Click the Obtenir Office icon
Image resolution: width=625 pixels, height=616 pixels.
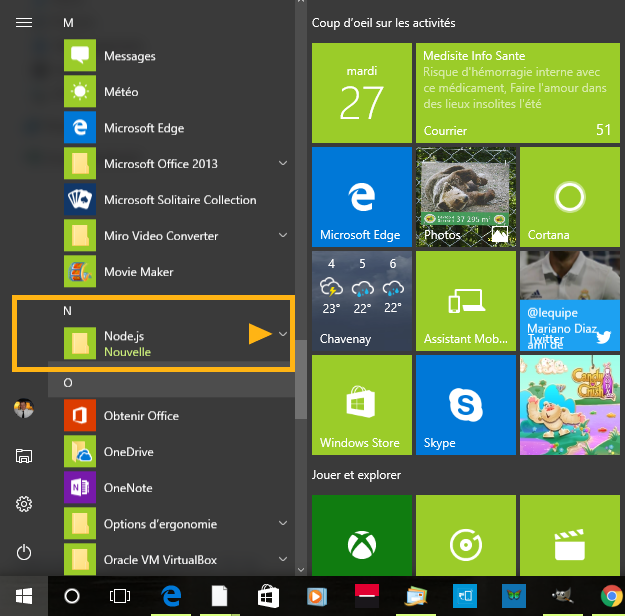point(80,415)
